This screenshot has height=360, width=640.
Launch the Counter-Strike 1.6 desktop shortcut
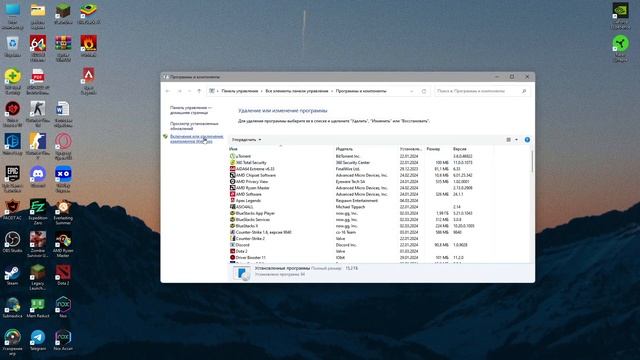[38, 114]
